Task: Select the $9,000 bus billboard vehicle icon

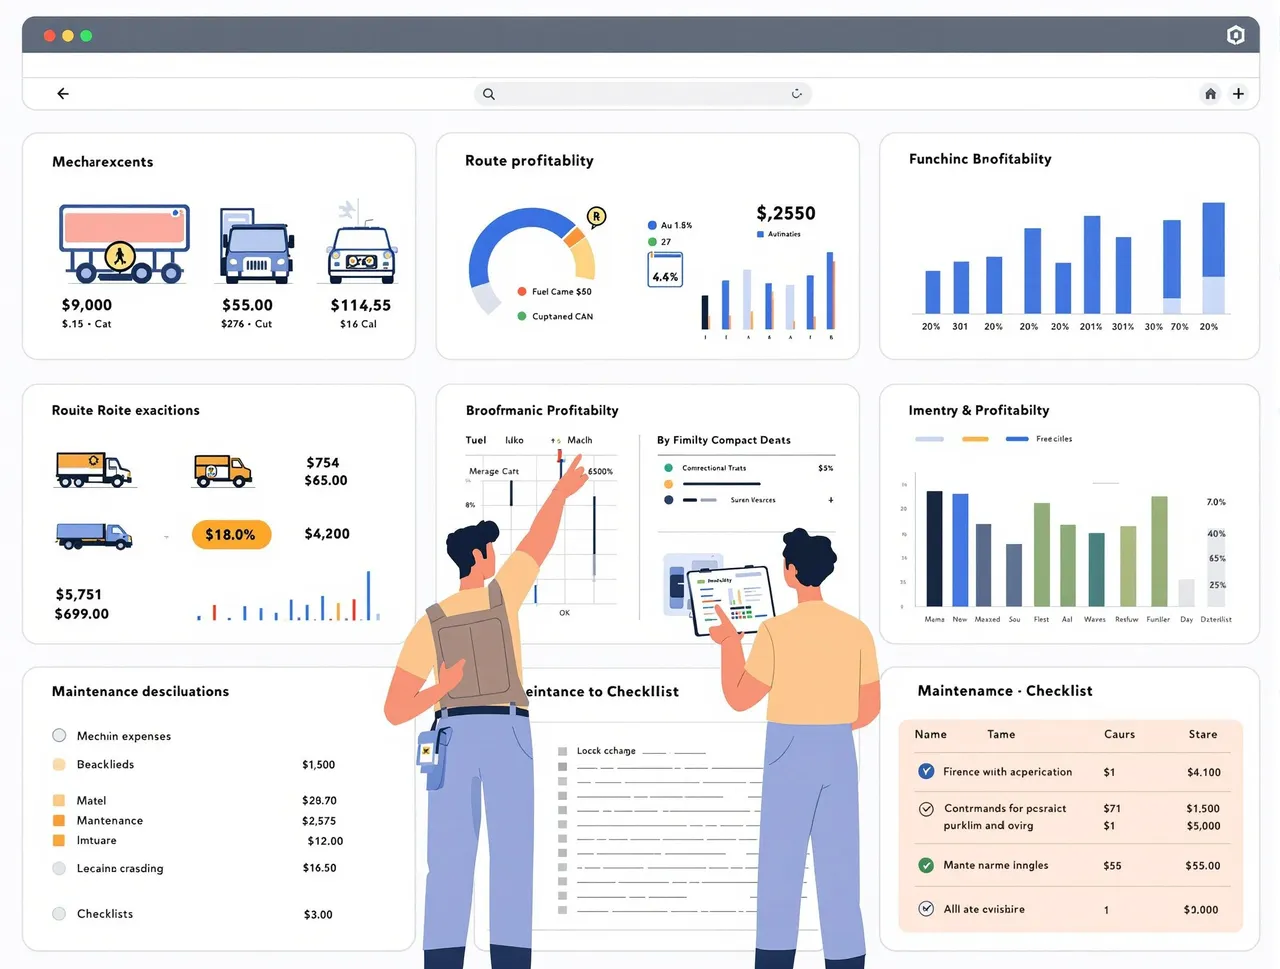Action: (124, 244)
